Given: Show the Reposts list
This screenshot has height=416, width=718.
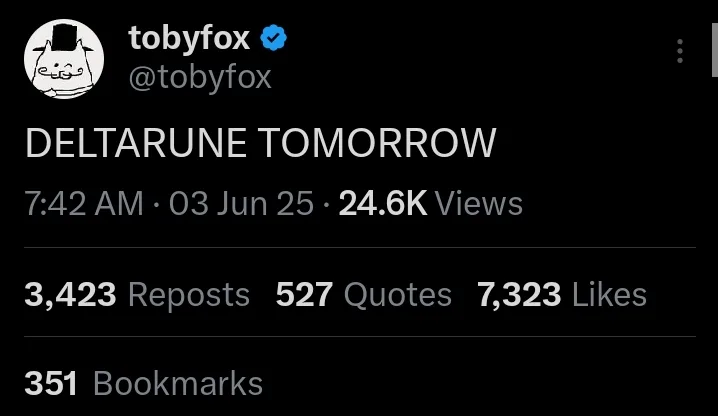Looking at the screenshot, I should pyautogui.click(x=189, y=295).
